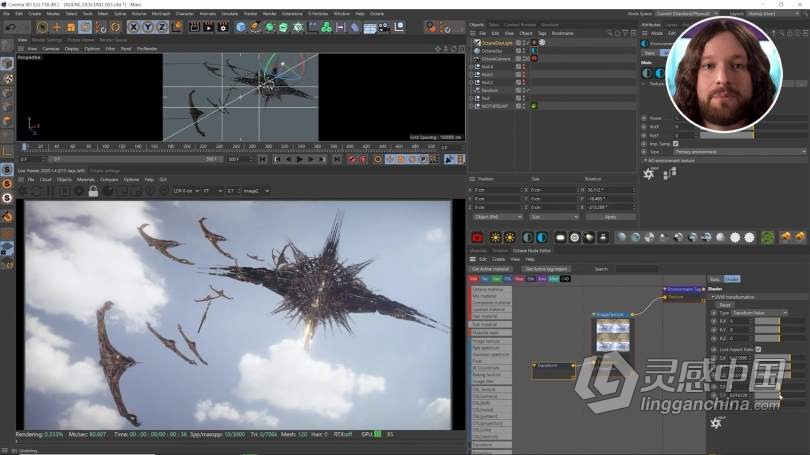Click the timeline playhead at frame 0
The image size is (810, 455).
tap(24, 147)
